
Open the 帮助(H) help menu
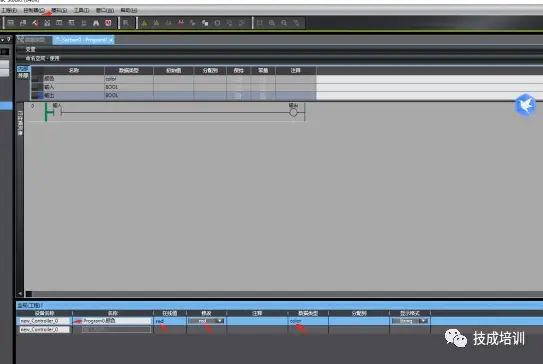[128, 10]
